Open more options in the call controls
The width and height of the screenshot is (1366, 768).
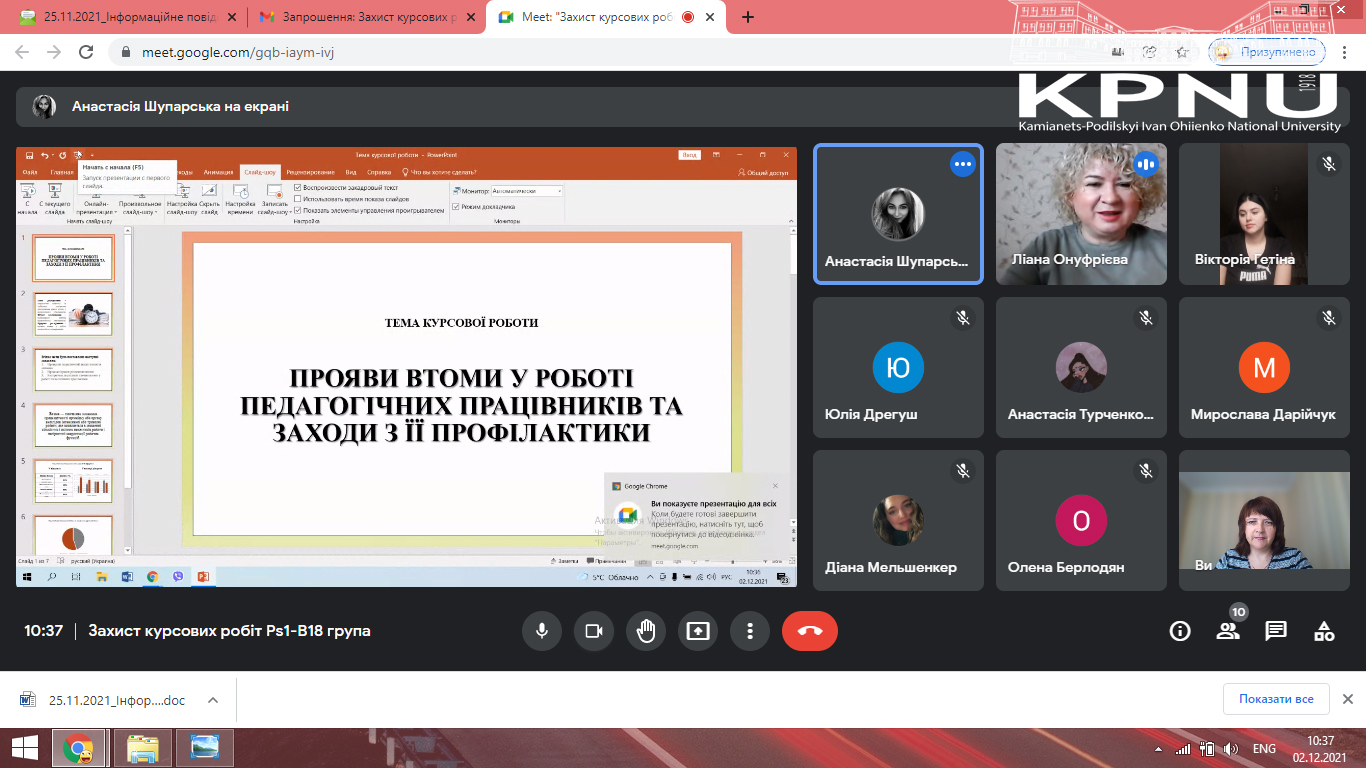[x=749, y=631]
